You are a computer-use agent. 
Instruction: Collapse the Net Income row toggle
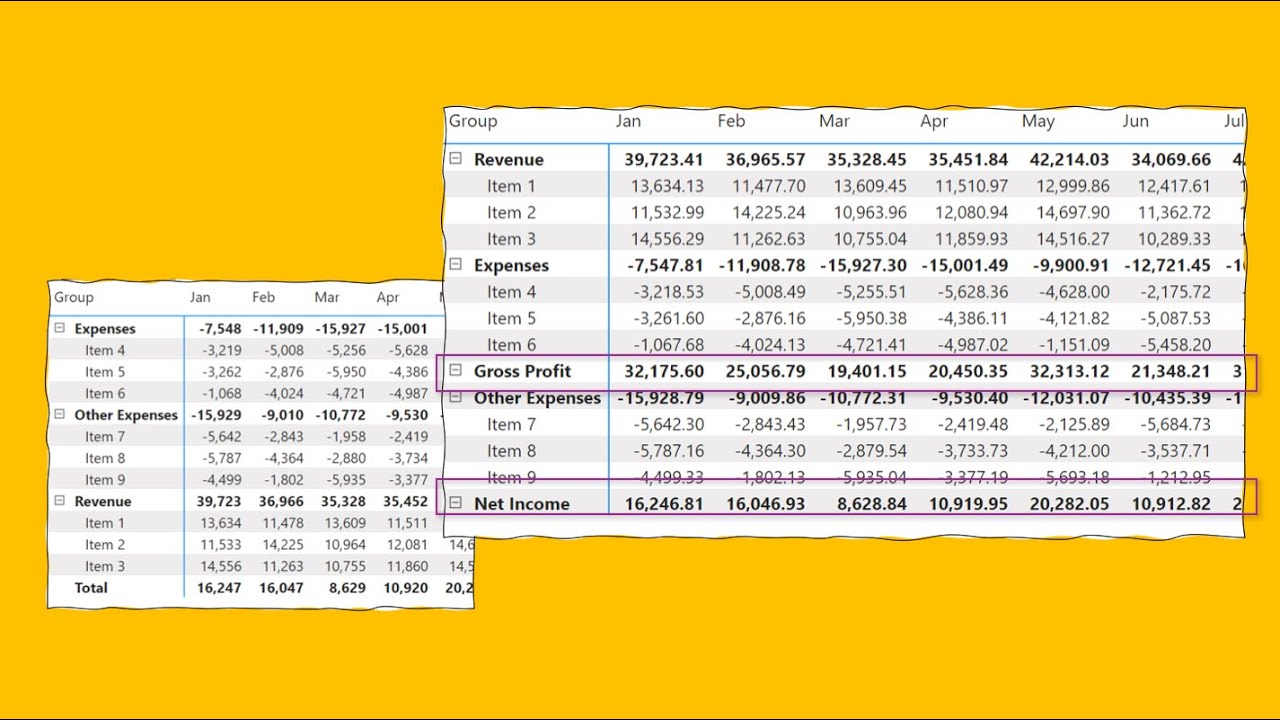tap(456, 503)
